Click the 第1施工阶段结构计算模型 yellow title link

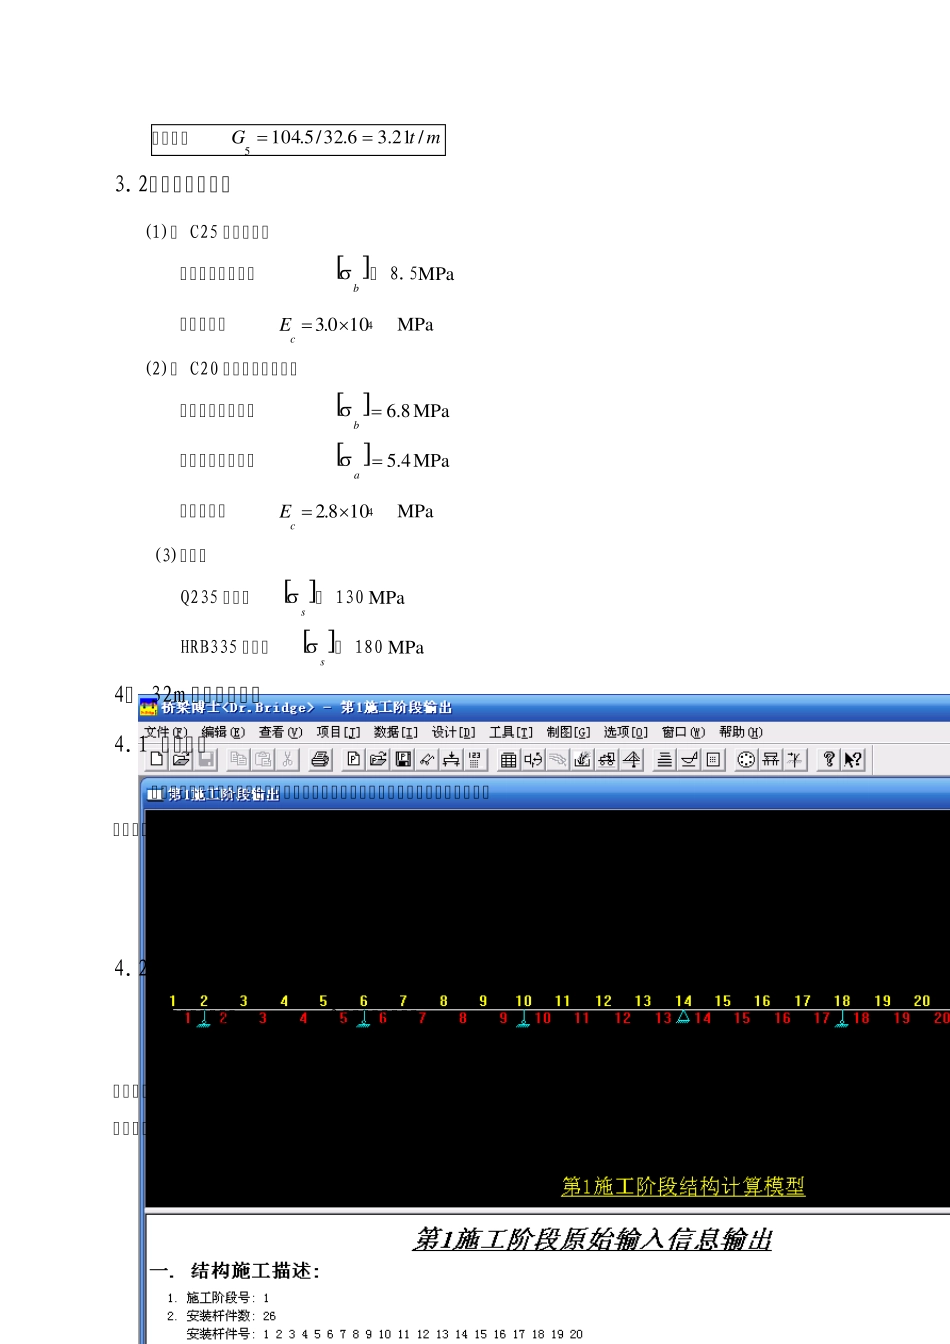click(x=683, y=1187)
